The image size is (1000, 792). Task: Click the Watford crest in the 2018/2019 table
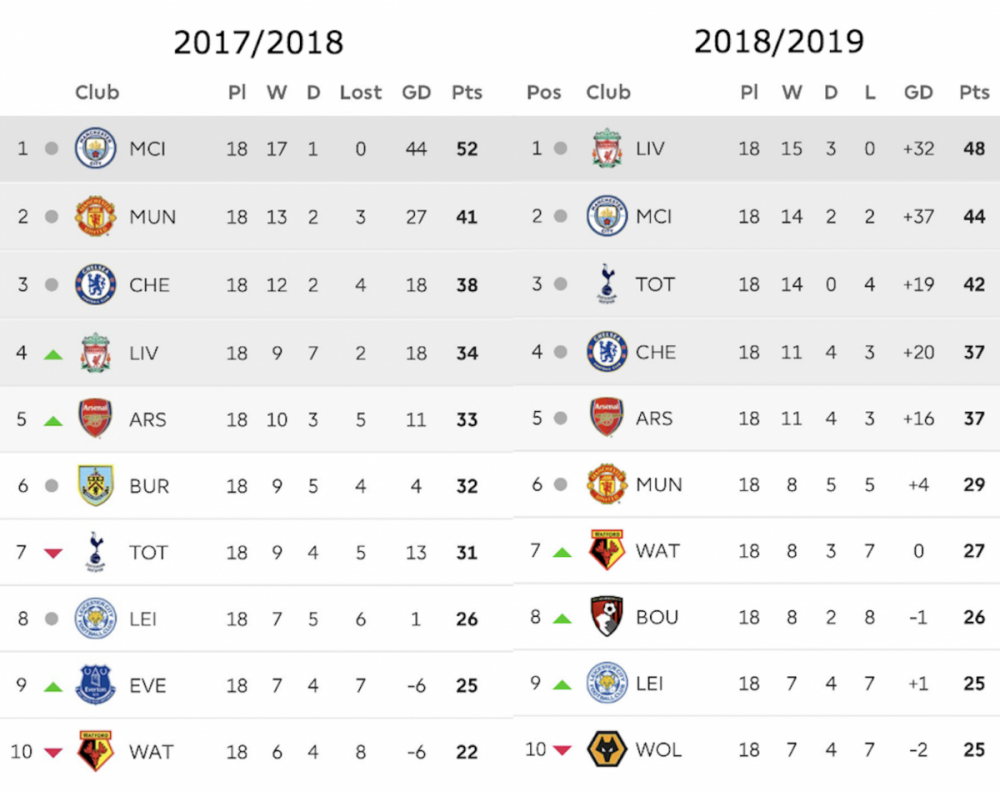pos(607,550)
